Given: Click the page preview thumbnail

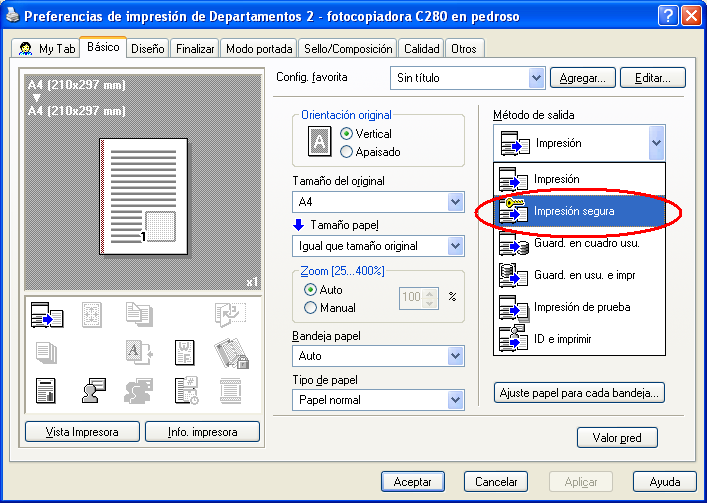Looking at the screenshot, I should coord(143,197).
